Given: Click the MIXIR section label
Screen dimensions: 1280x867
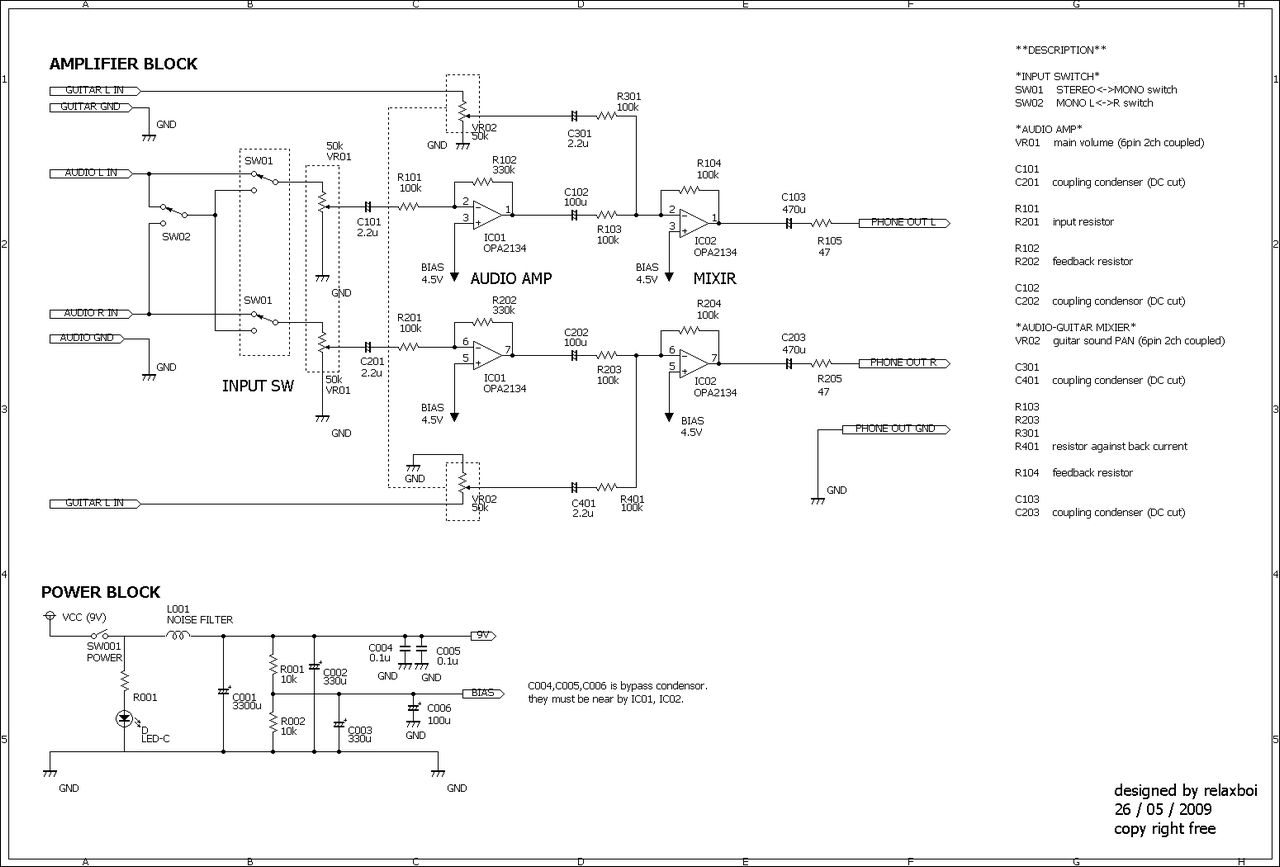Looking at the screenshot, I should (x=714, y=279).
